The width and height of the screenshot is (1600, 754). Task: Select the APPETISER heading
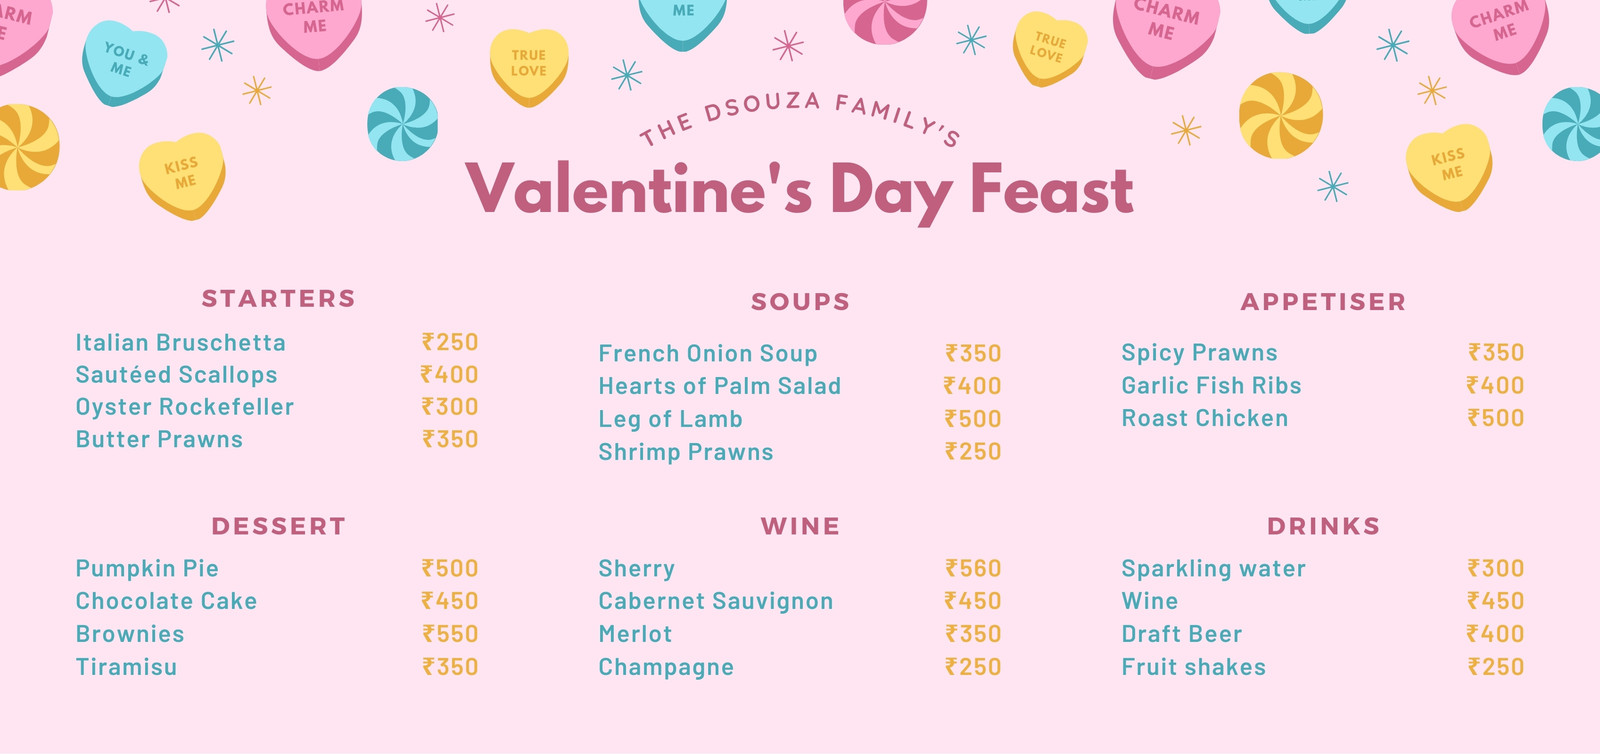[x=1323, y=301]
